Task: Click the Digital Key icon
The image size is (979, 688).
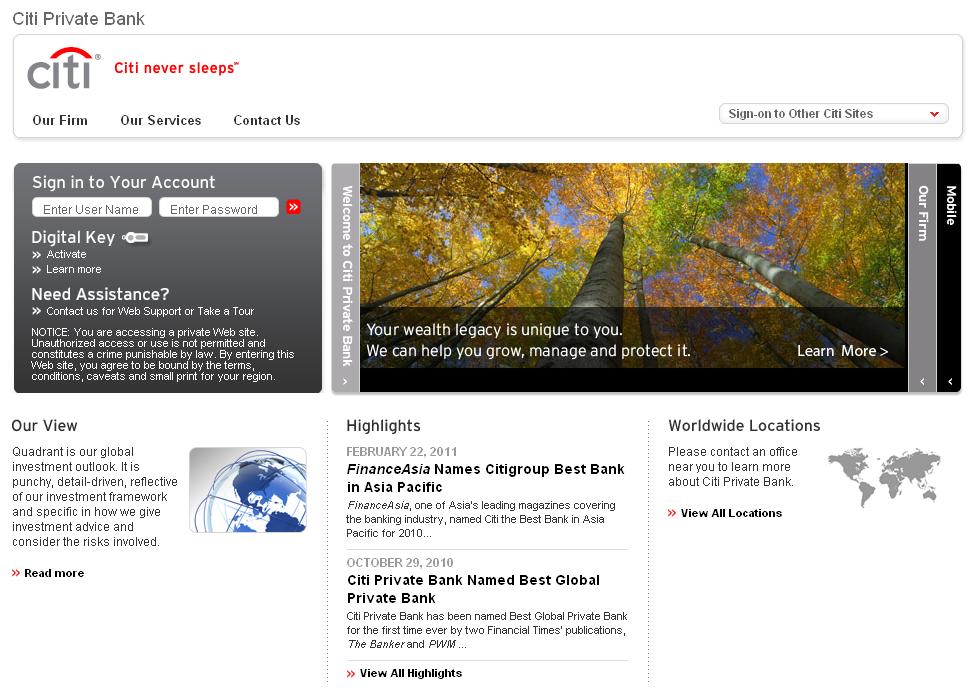Action: [x=135, y=237]
